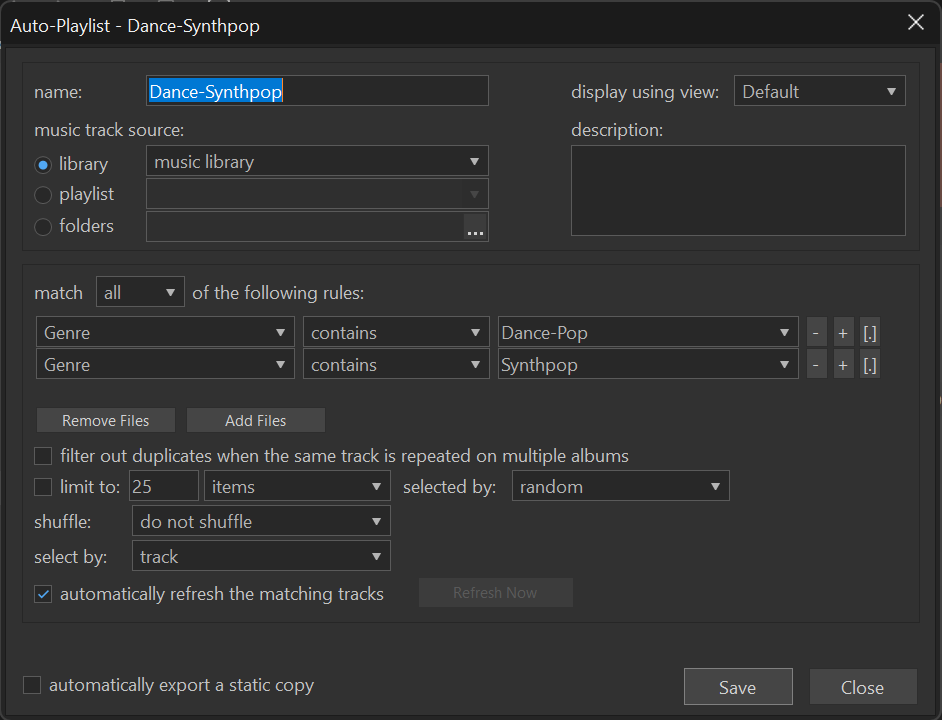Remove the Dance-Pop rule with minus button
Screen dimensions: 942x720
[x=816, y=333]
